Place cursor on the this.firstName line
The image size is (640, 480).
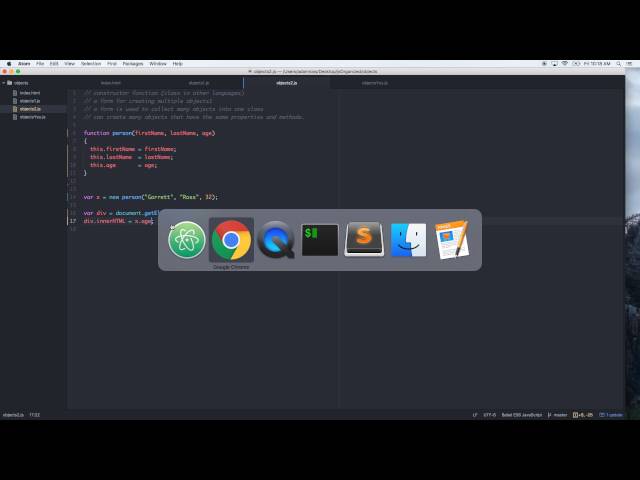[133, 149]
